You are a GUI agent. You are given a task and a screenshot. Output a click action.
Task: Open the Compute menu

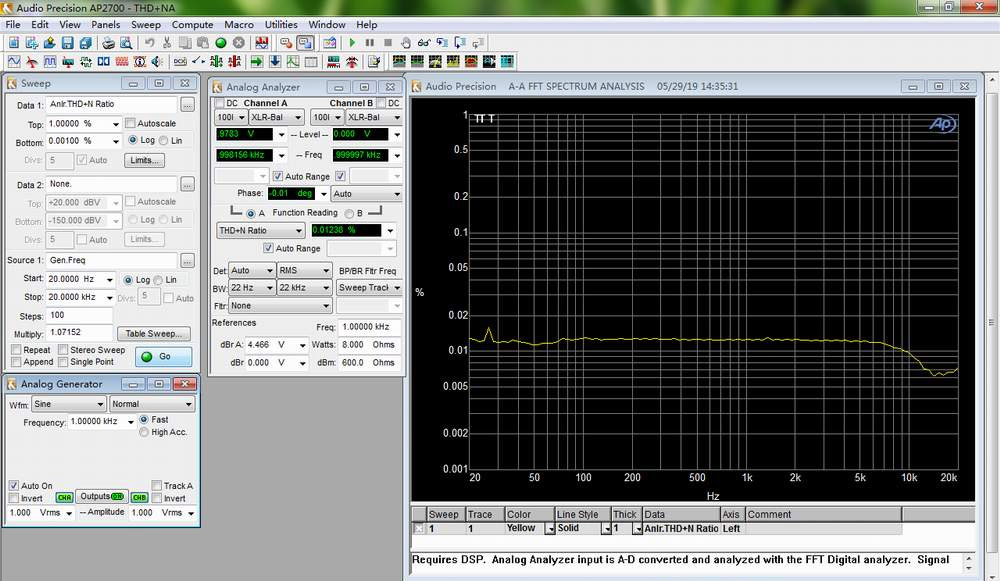tap(192, 24)
